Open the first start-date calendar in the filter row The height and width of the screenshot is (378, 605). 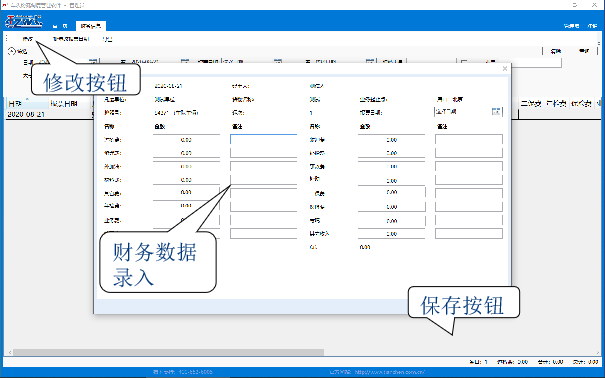click(x=93, y=61)
